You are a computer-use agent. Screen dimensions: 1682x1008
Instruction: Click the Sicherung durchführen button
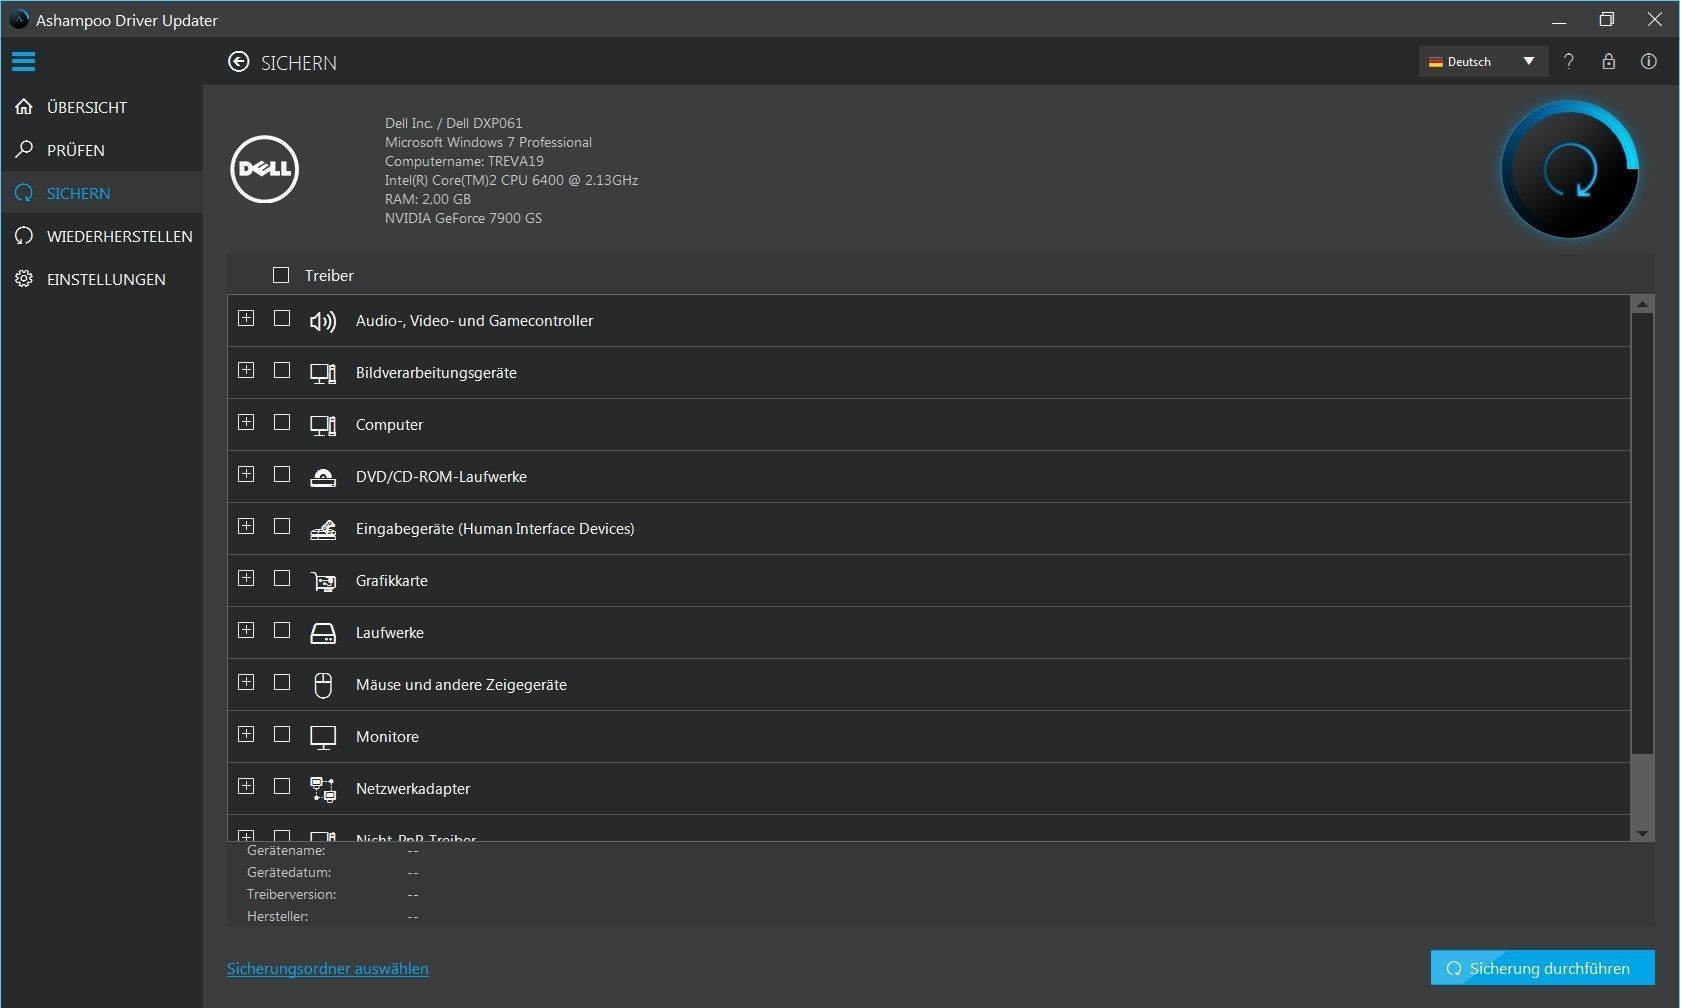(1543, 968)
